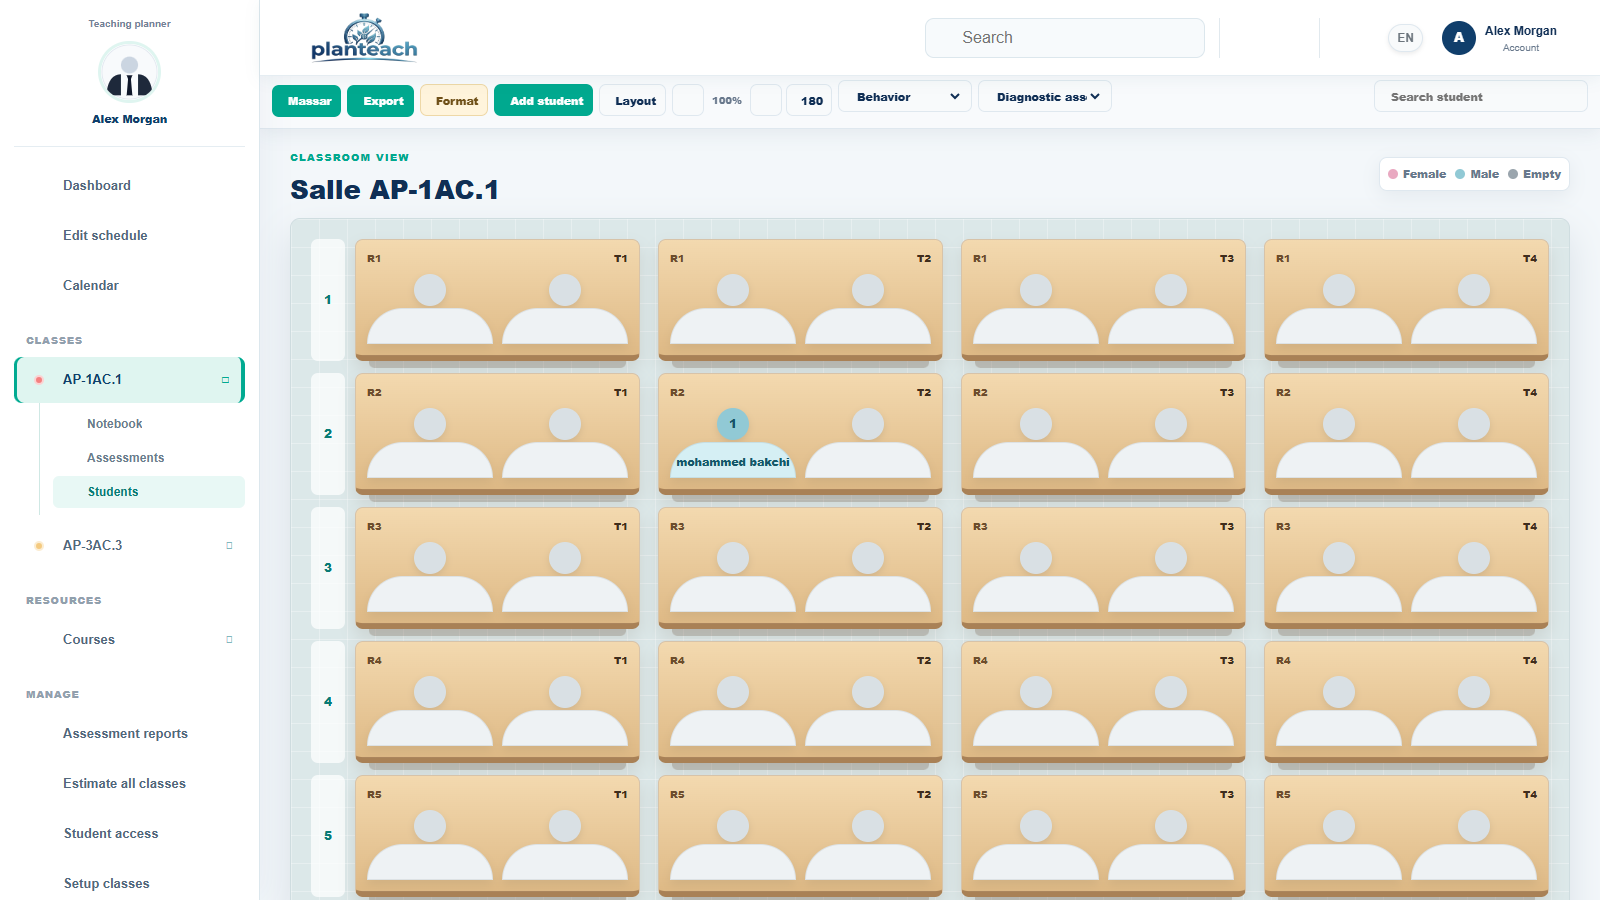Click the Salle AP-1AC.1 heading
The image size is (1600, 900).
[394, 190]
